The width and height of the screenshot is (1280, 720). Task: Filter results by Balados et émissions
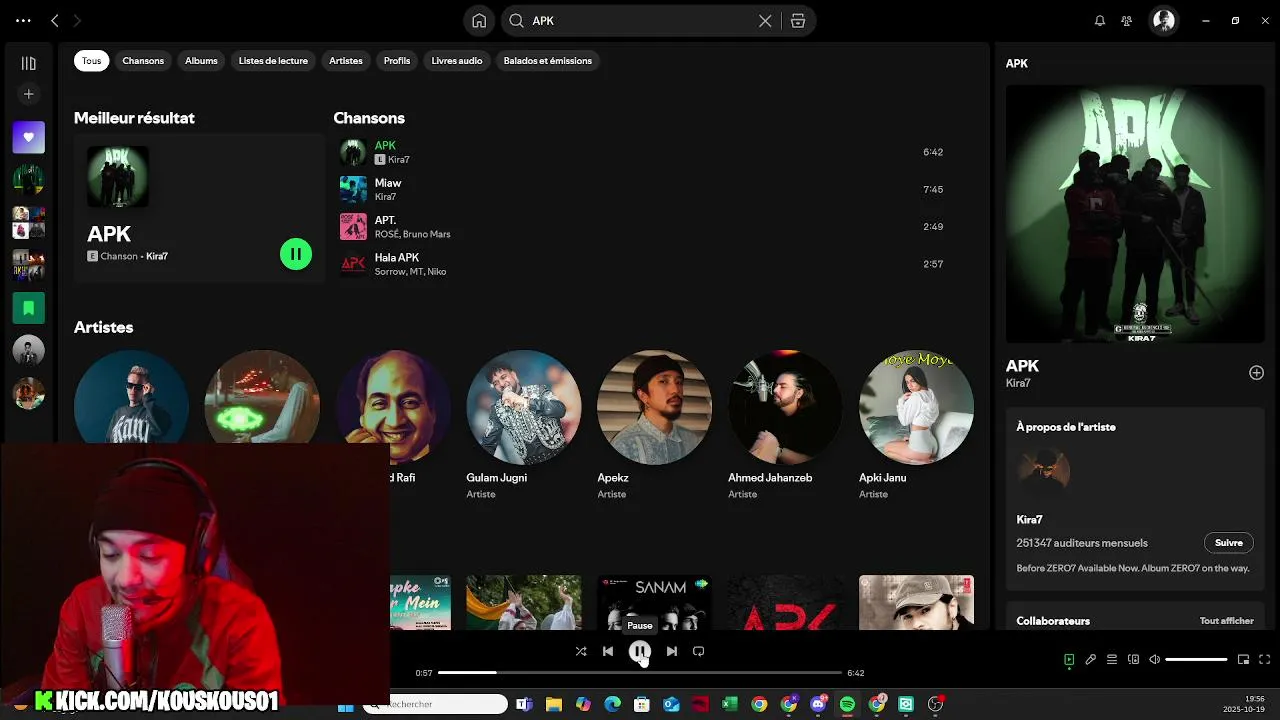[x=548, y=61]
